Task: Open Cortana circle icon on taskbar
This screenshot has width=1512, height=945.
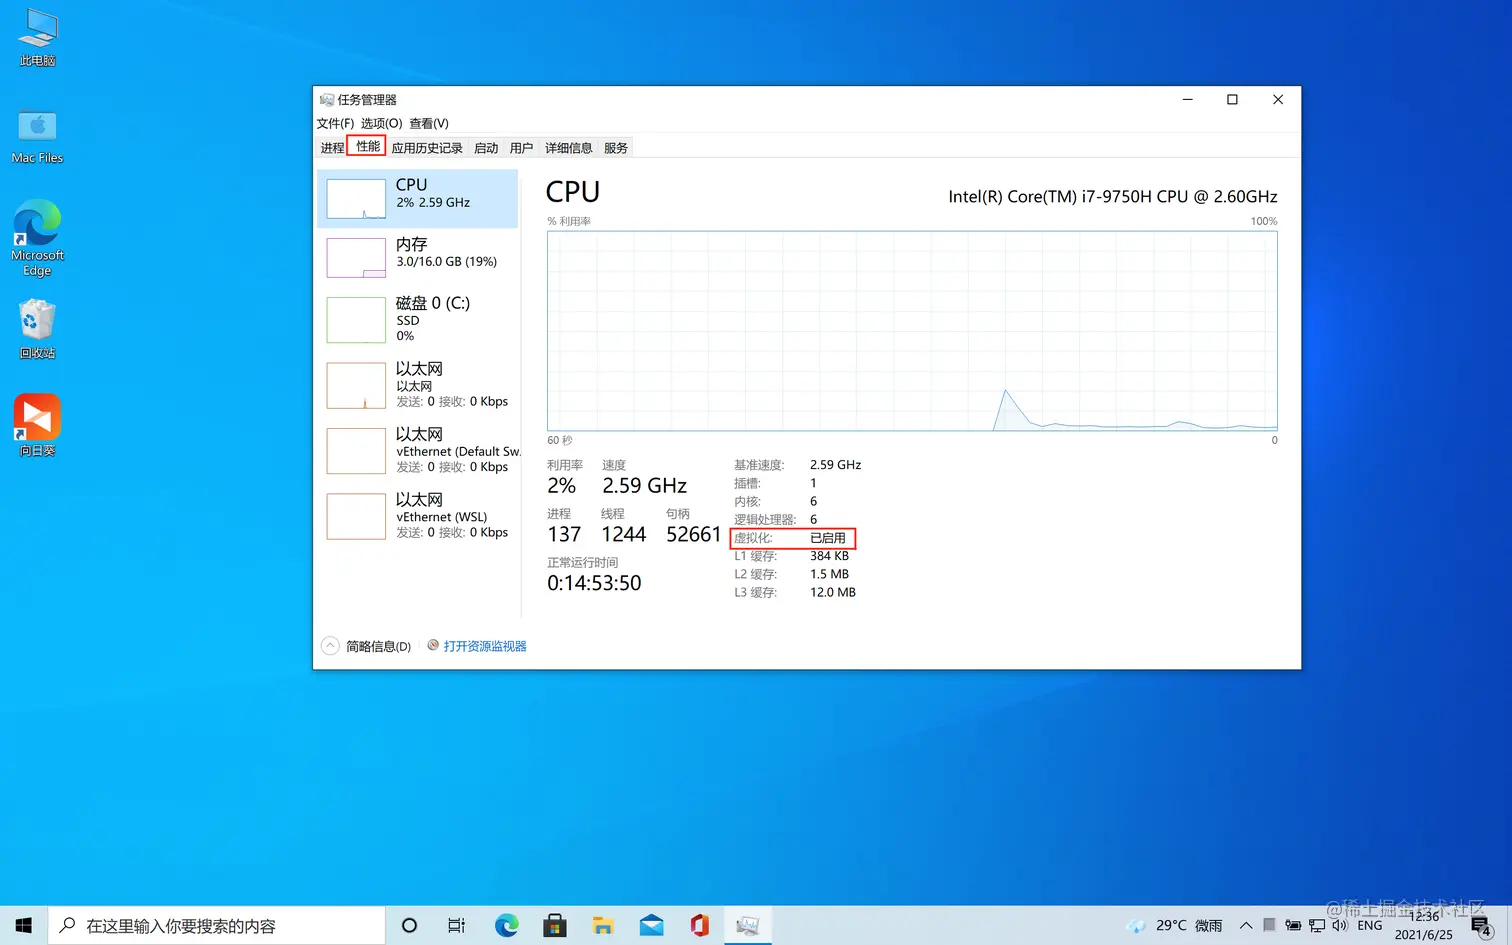Action: (x=409, y=926)
